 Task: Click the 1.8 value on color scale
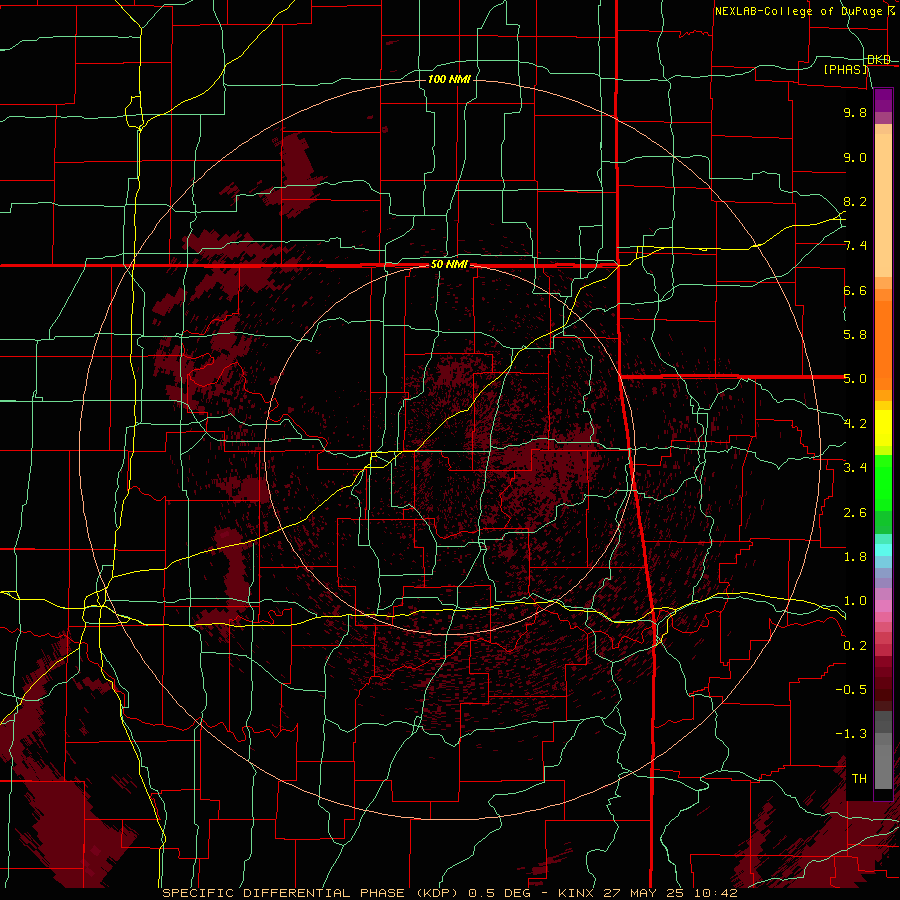855,557
